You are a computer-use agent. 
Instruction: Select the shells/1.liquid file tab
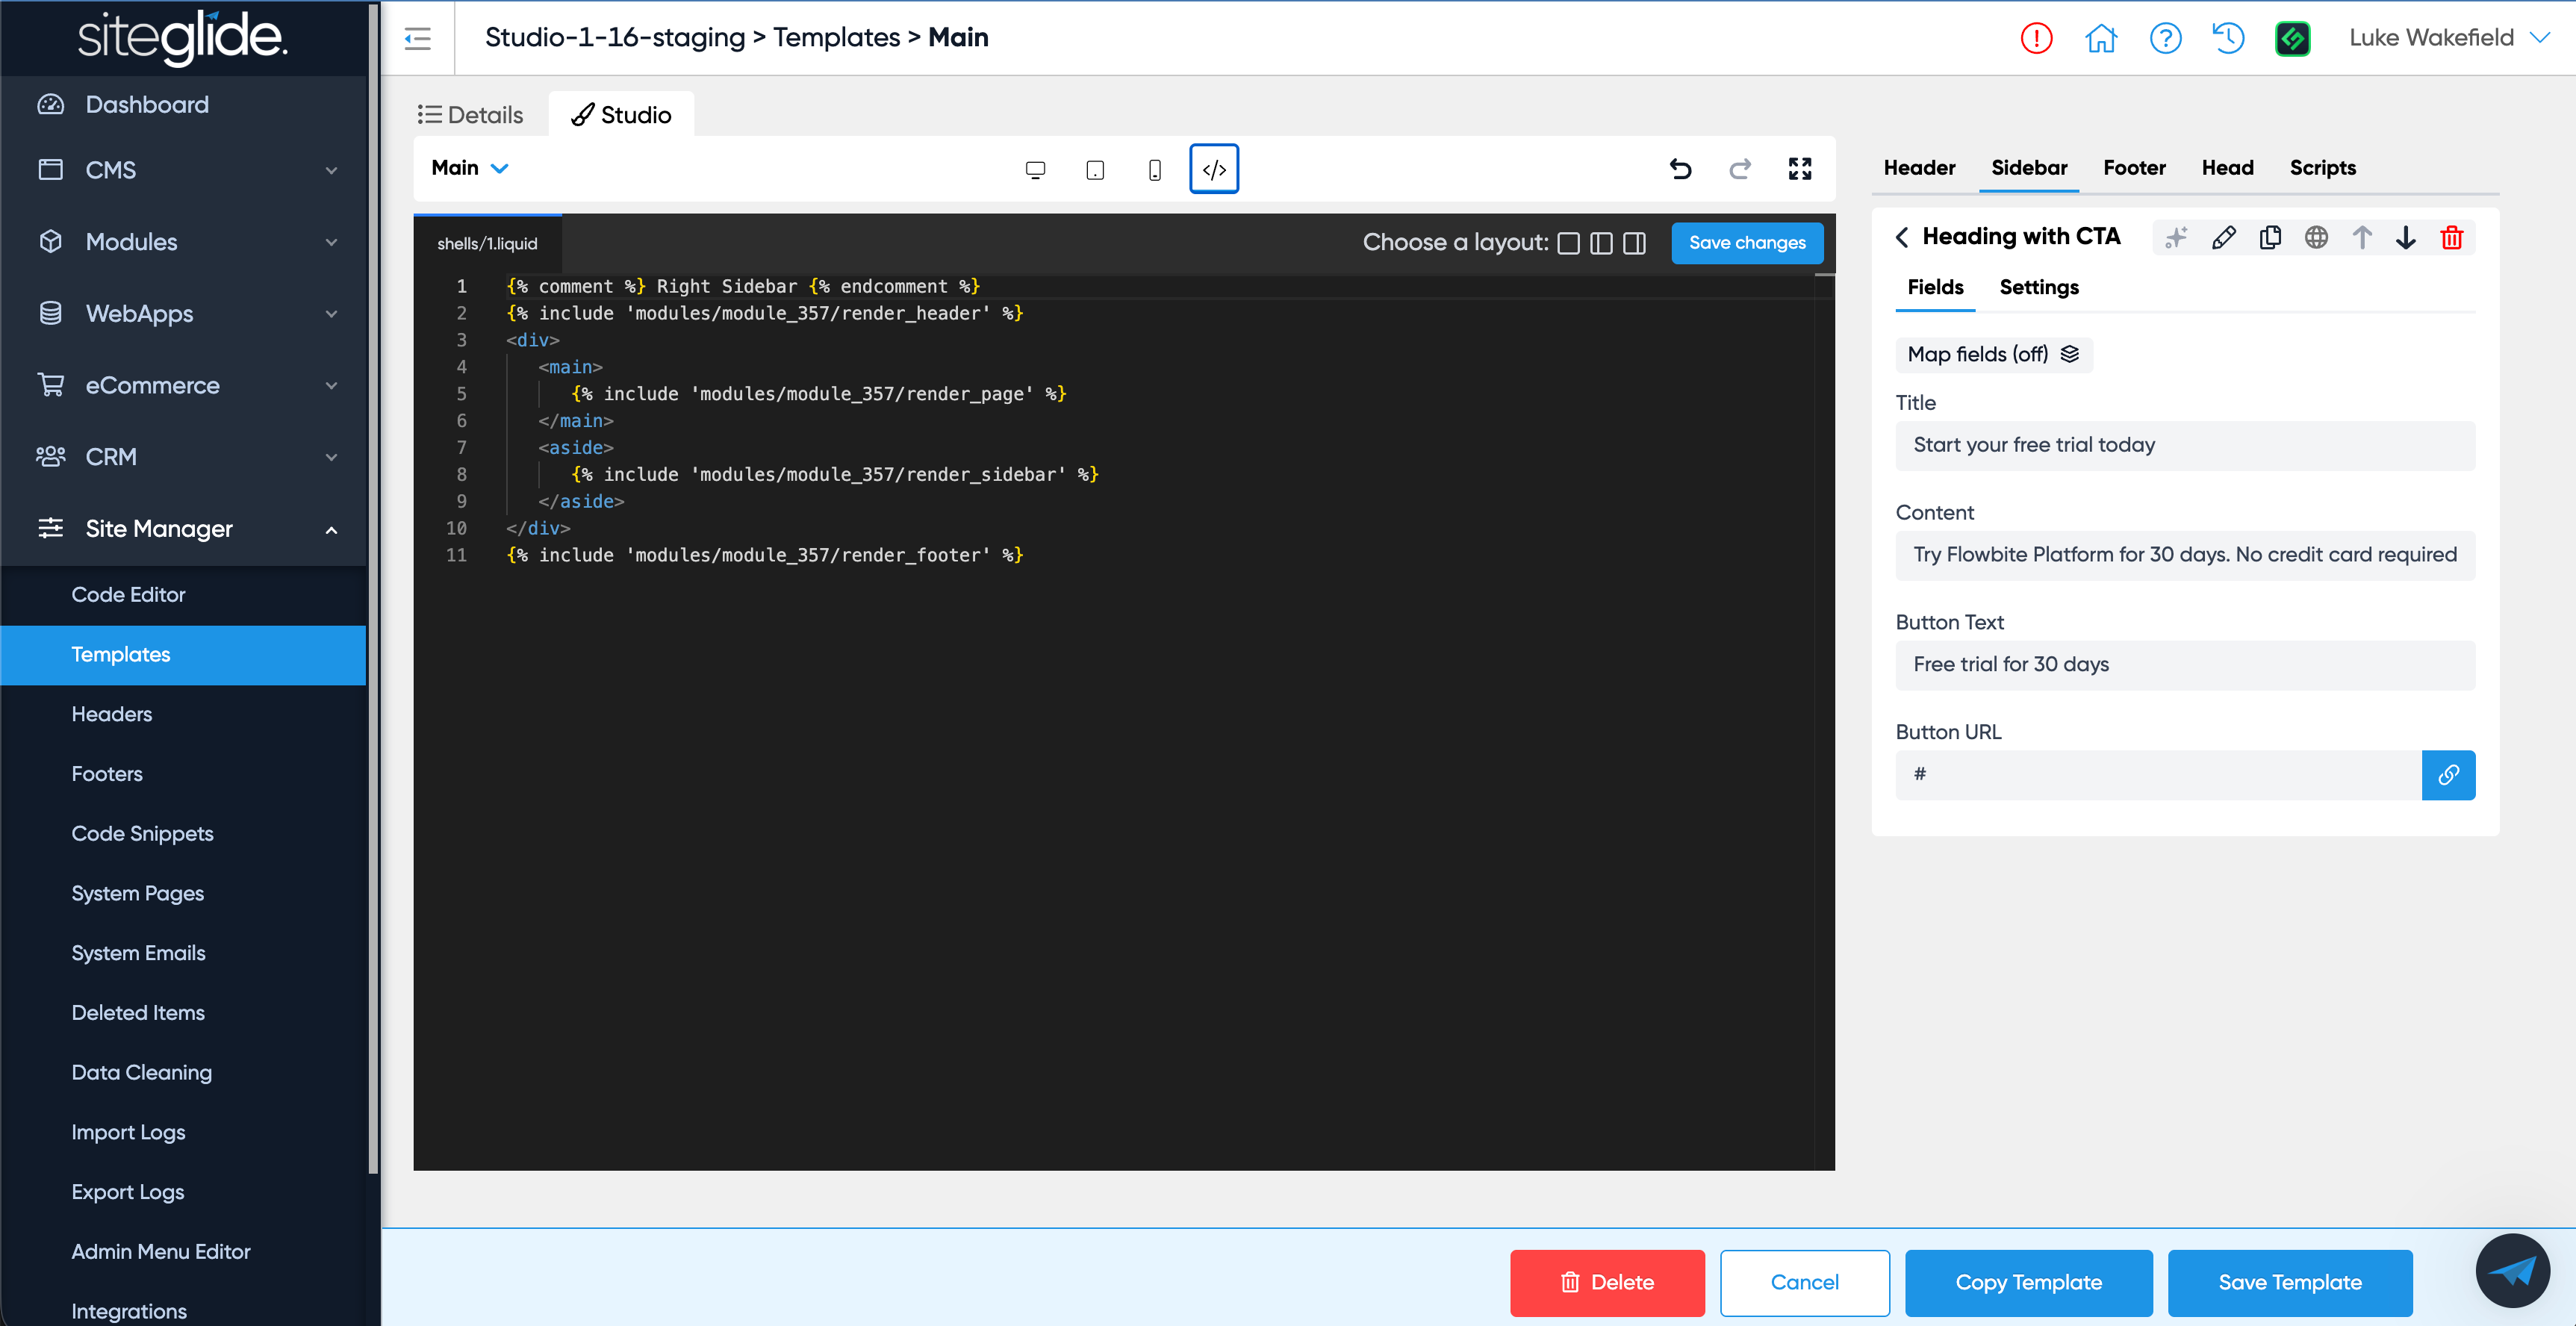coord(487,244)
